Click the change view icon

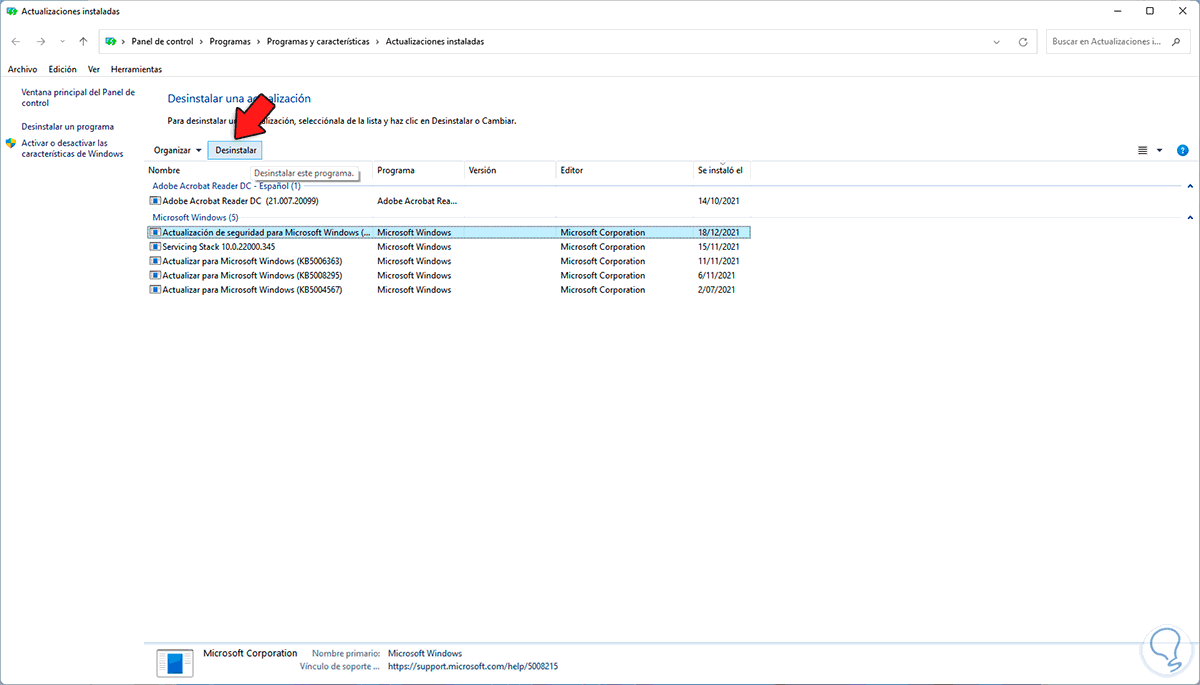pyautogui.click(x=1143, y=150)
